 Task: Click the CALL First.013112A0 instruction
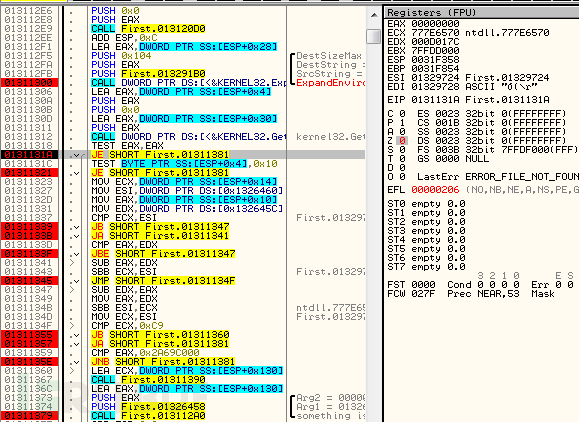(x=148, y=416)
